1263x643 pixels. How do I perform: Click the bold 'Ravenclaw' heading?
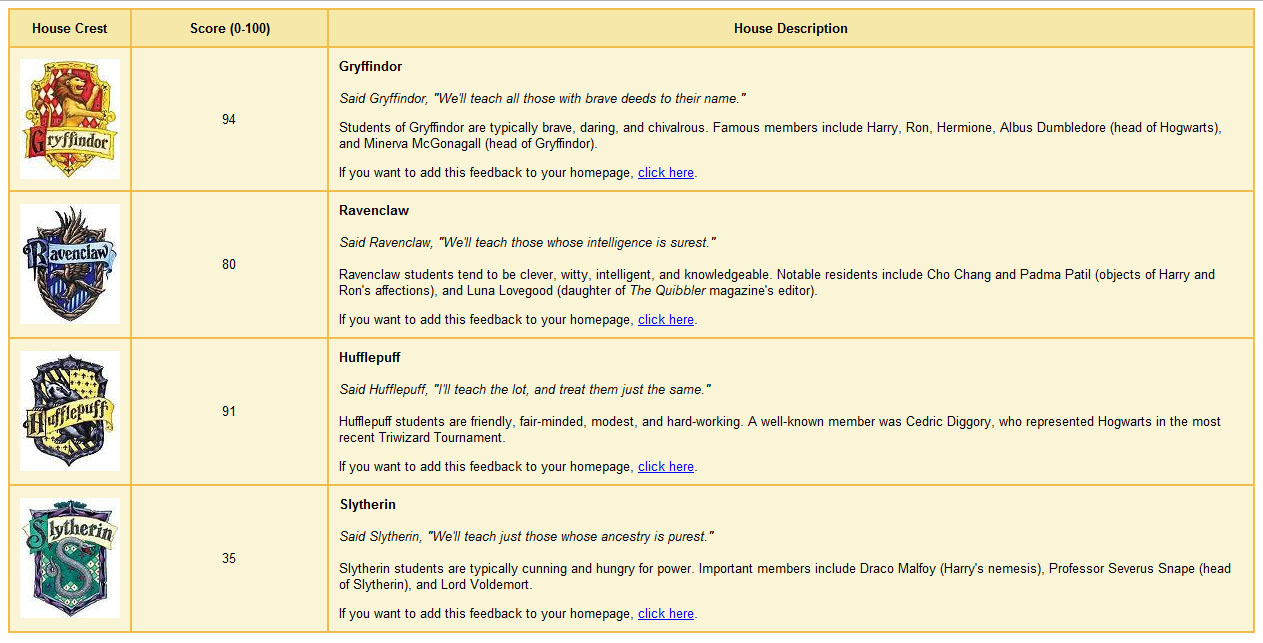(x=374, y=211)
